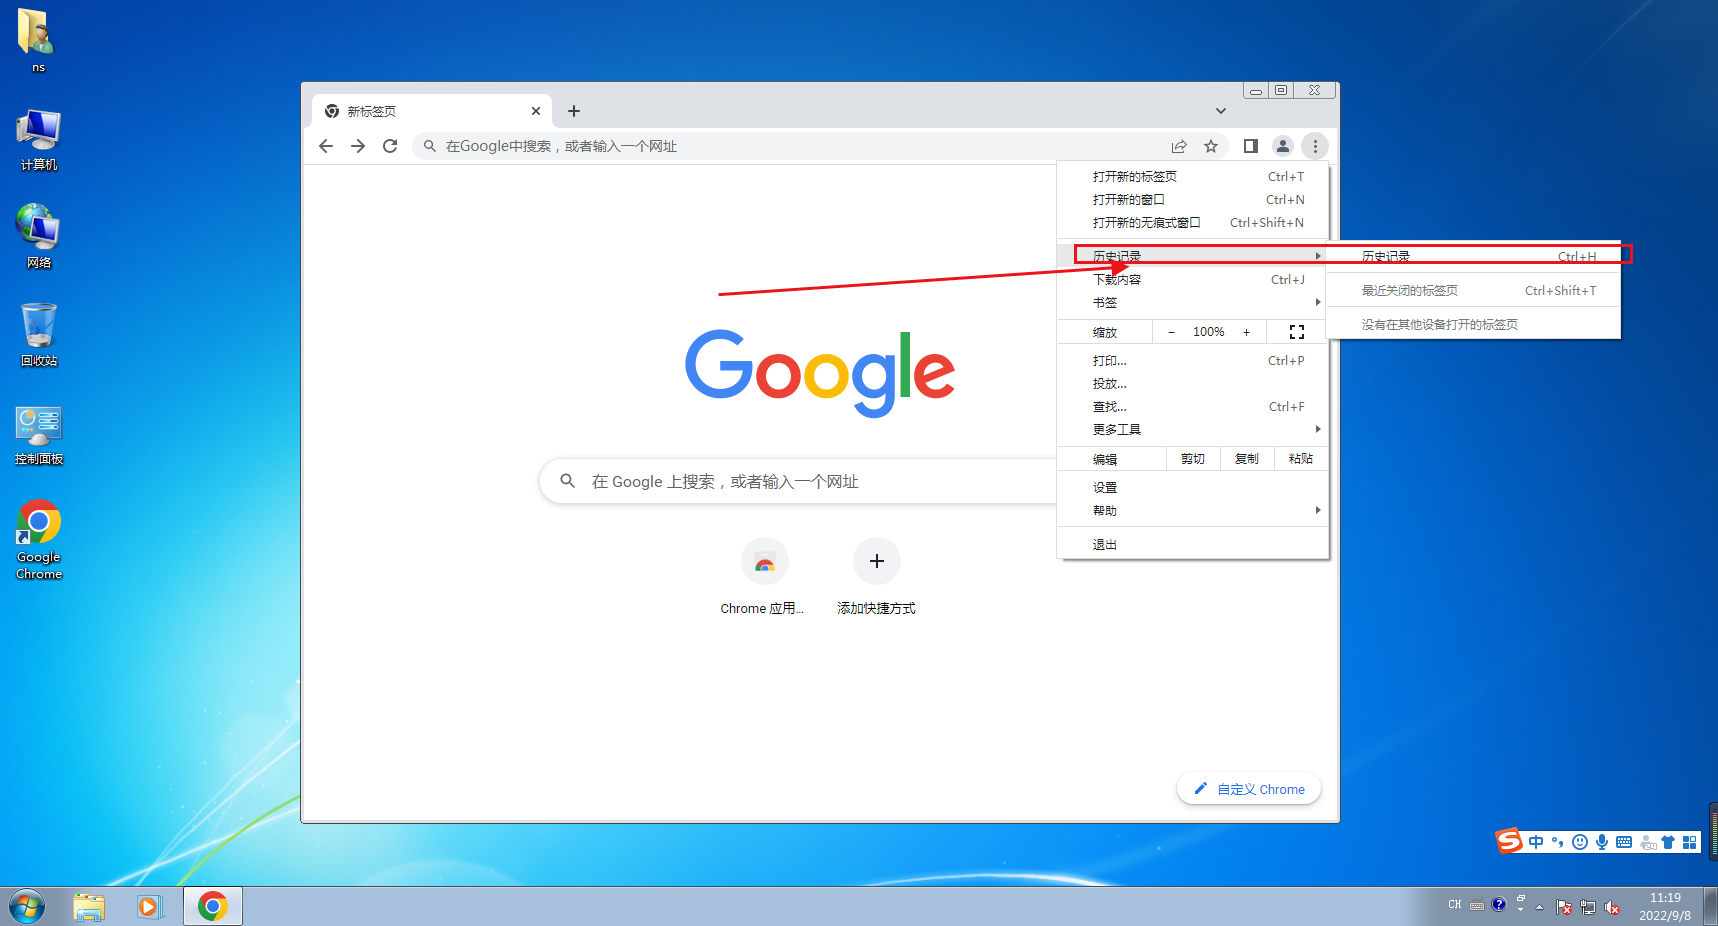
Task: Go back using the browser back arrow
Action: (326, 146)
